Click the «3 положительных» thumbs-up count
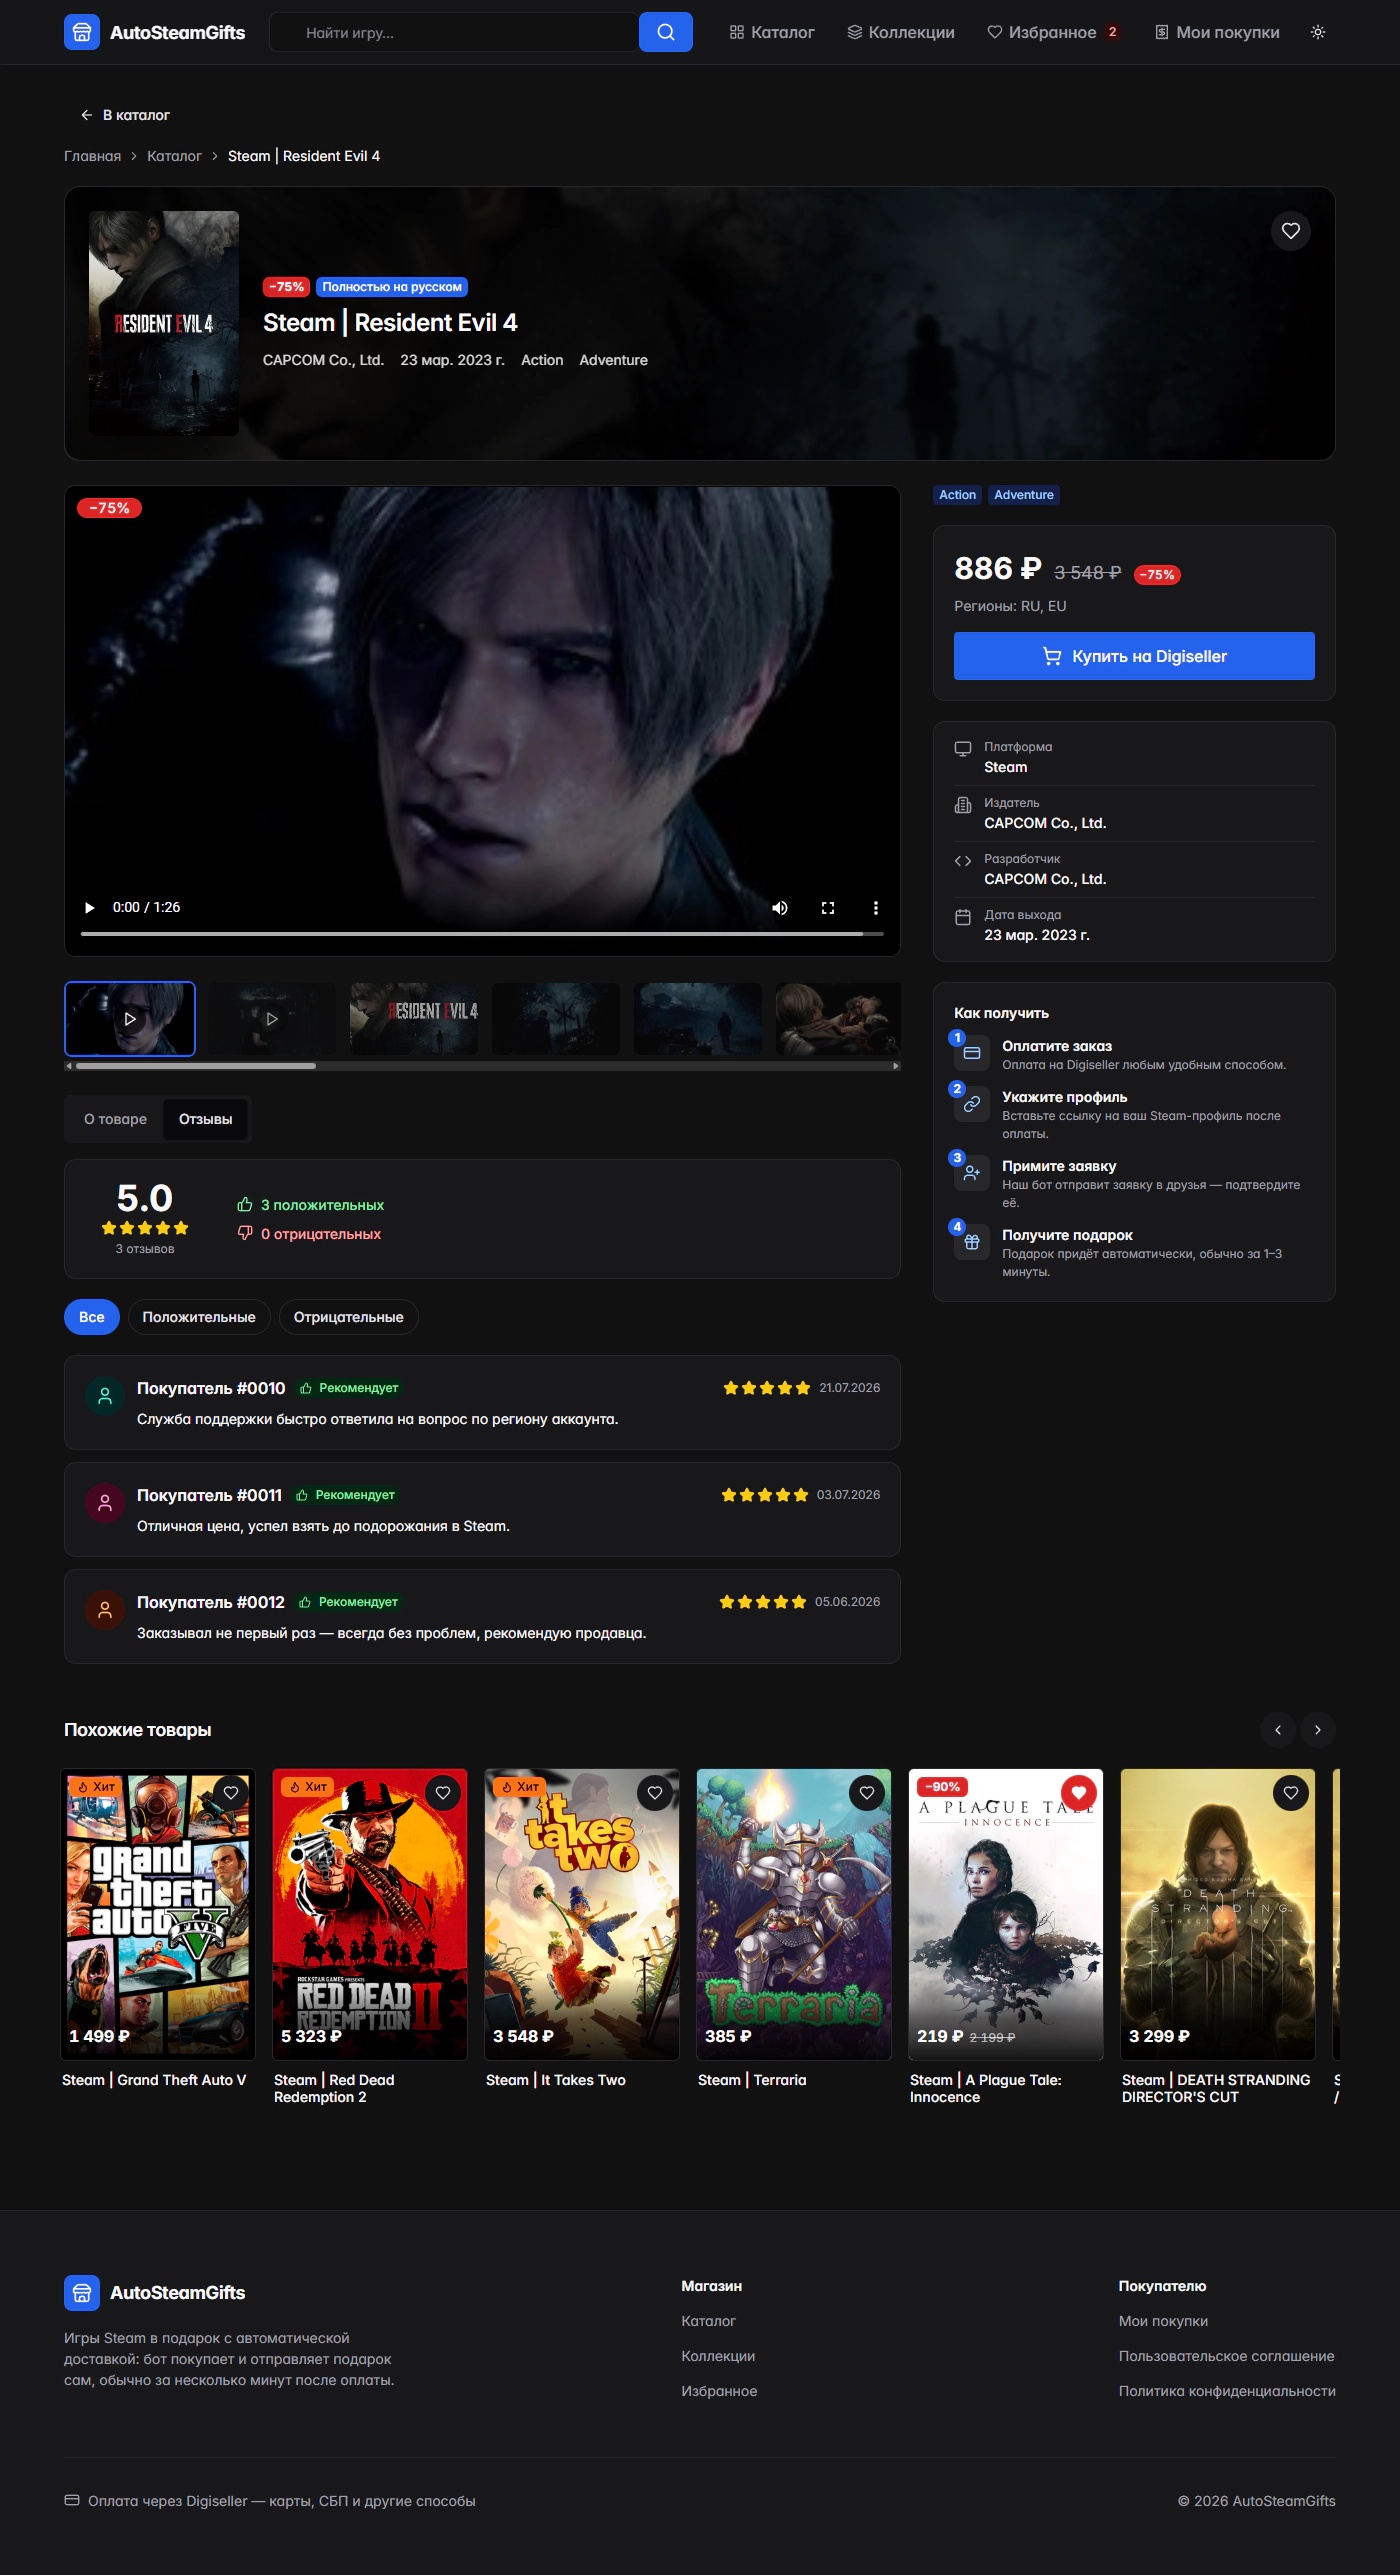 [311, 1205]
